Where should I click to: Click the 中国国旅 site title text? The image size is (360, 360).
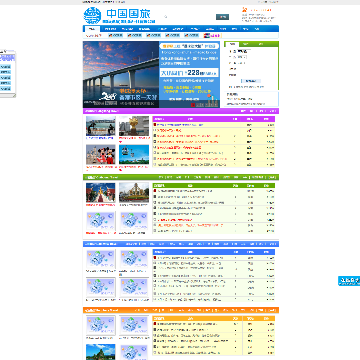tap(128, 14)
